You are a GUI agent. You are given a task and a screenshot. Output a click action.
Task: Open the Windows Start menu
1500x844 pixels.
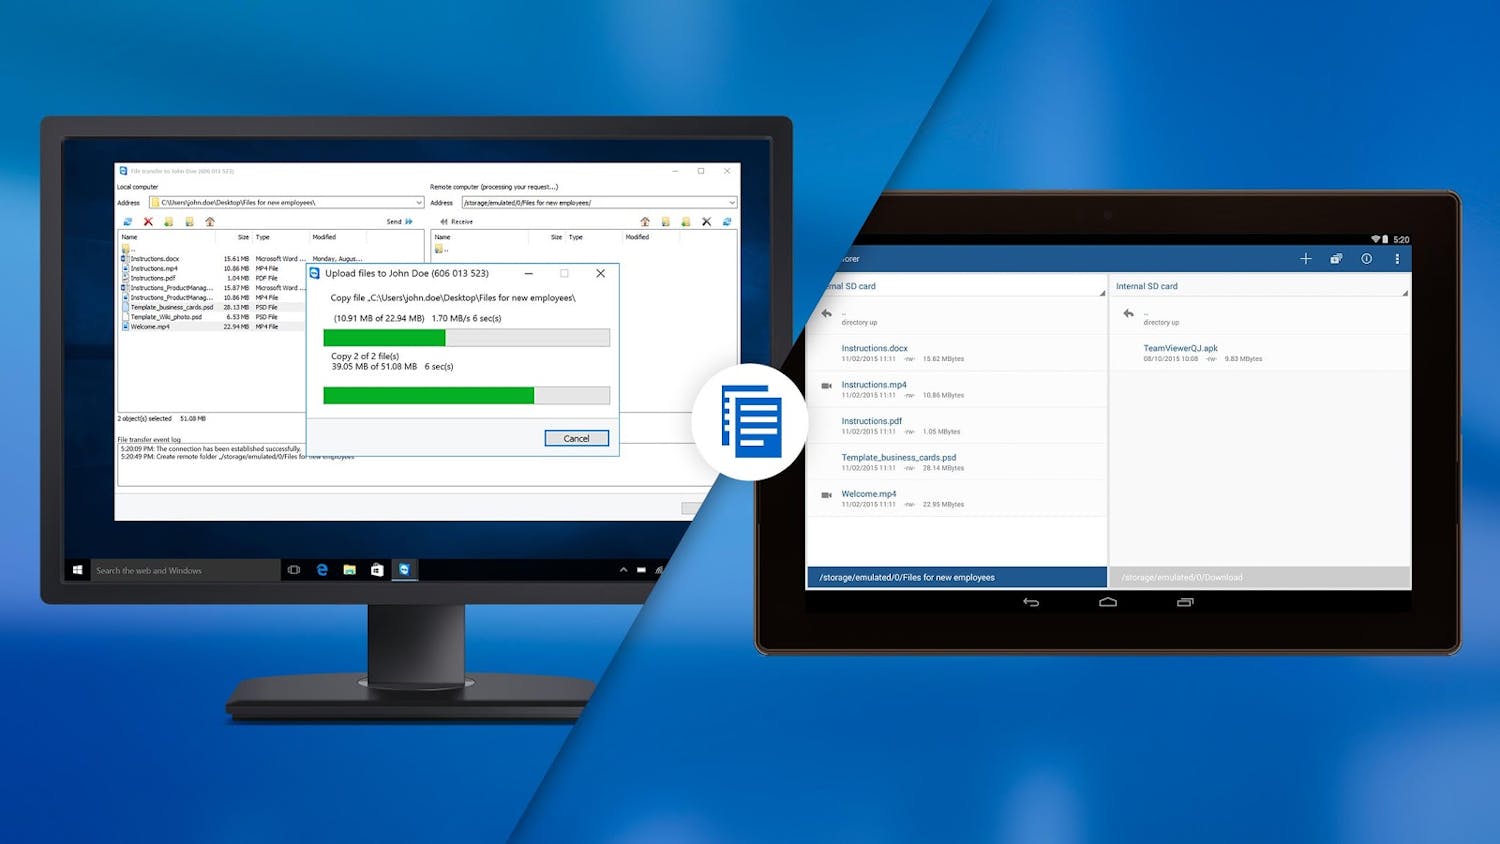tap(78, 570)
